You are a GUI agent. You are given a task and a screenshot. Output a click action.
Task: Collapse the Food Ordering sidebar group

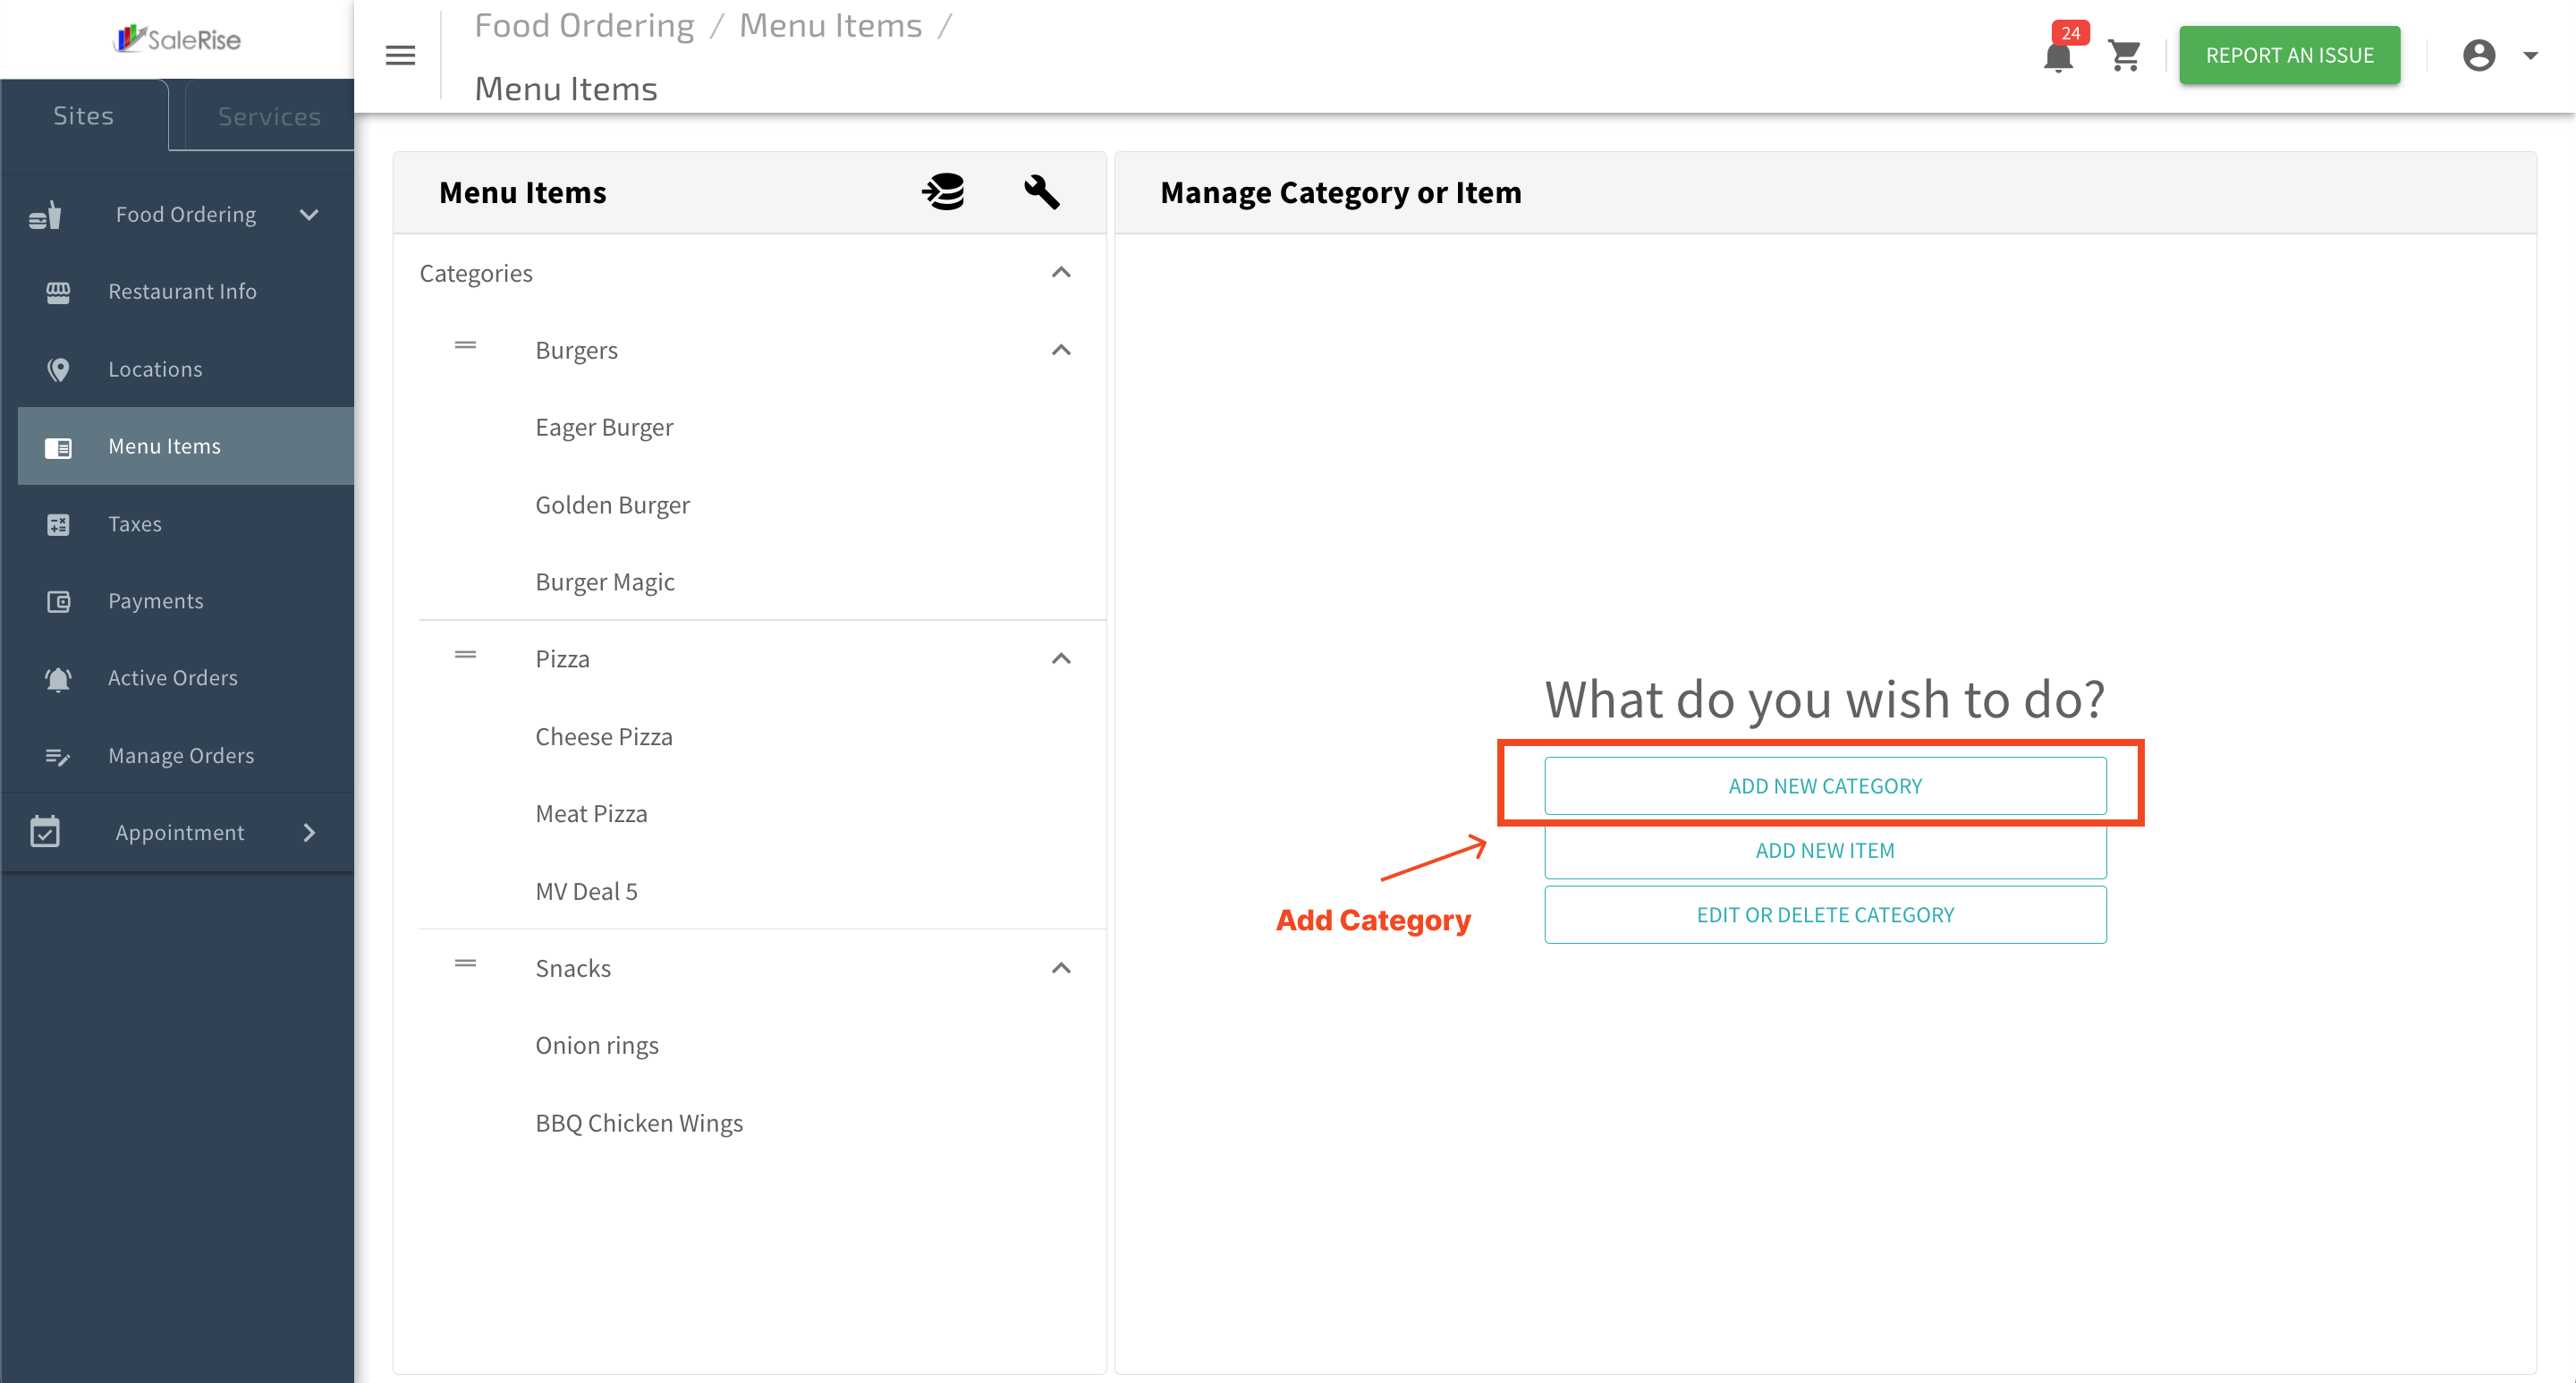[309, 214]
